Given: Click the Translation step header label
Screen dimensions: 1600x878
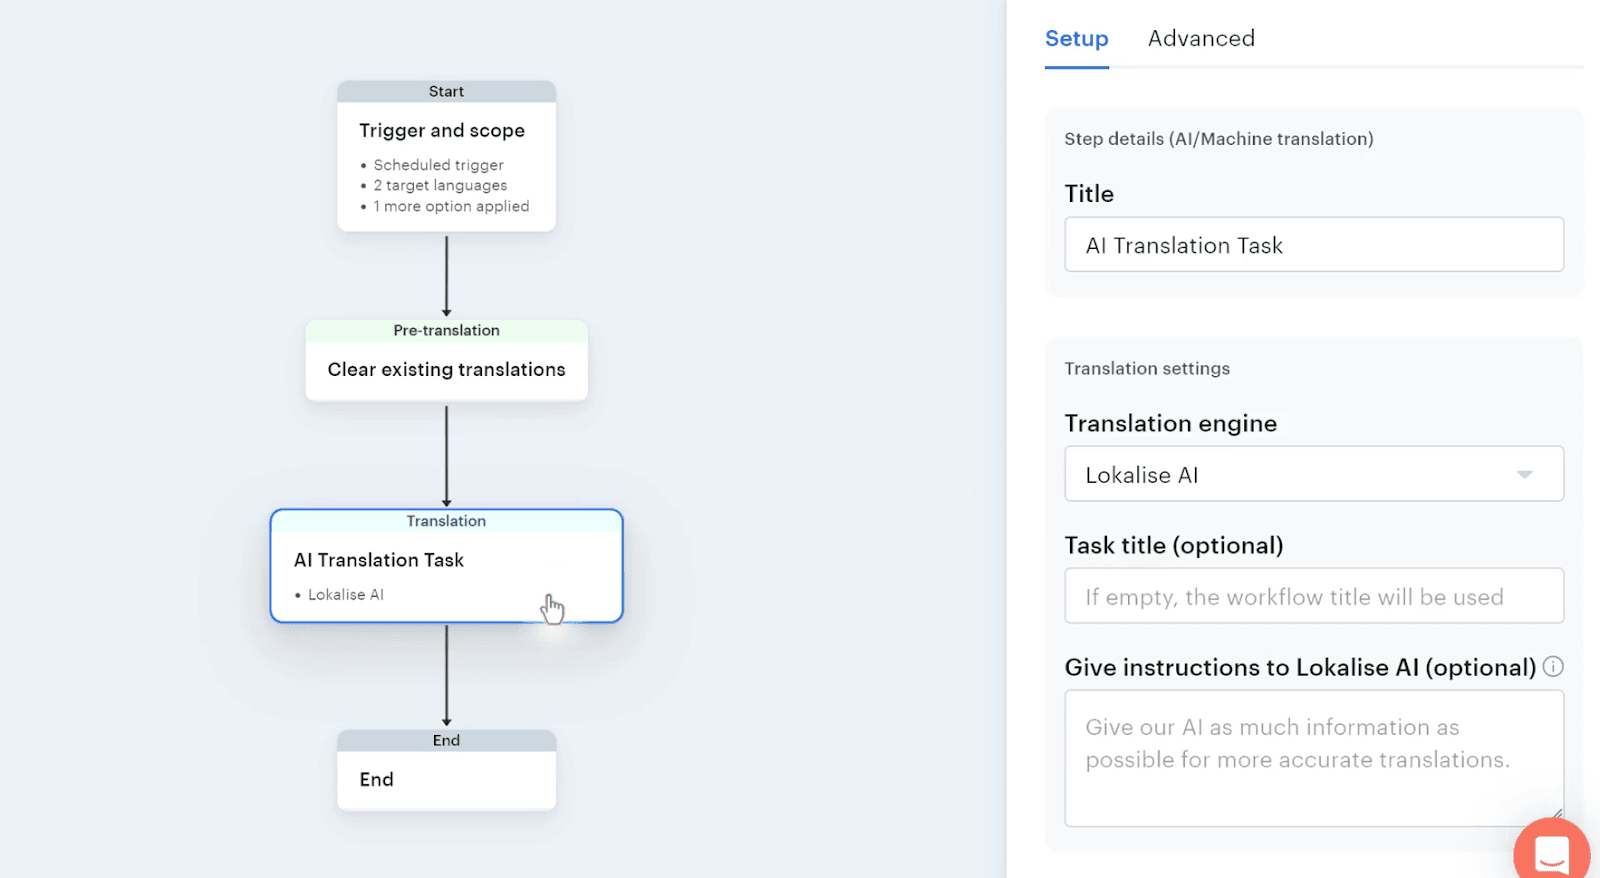Looking at the screenshot, I should click(x=446, y=521).
